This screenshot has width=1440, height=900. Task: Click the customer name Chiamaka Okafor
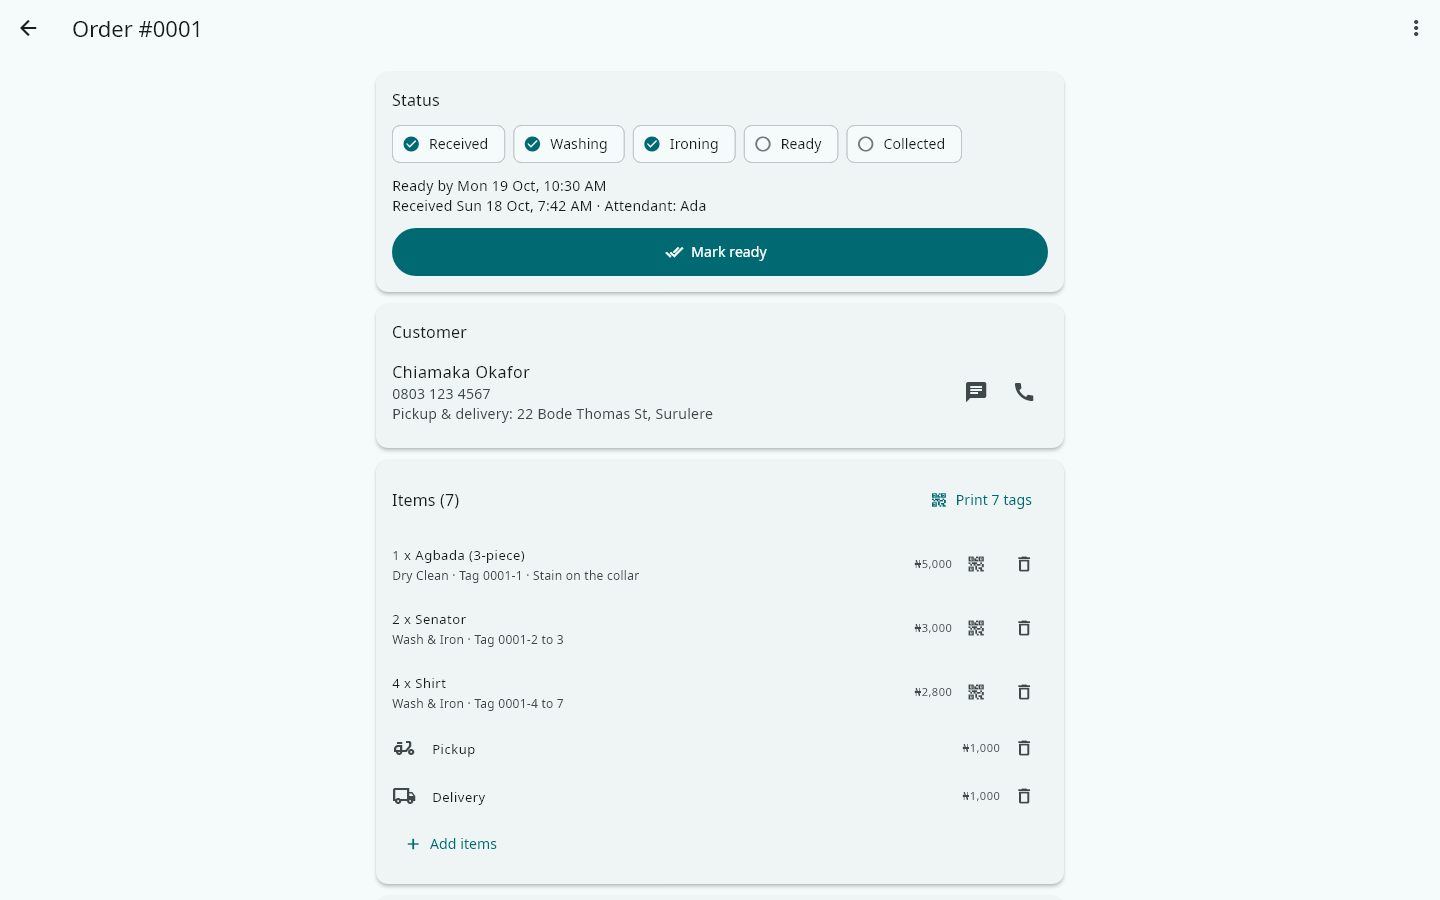pyautogui.click(x=461, y=372)
